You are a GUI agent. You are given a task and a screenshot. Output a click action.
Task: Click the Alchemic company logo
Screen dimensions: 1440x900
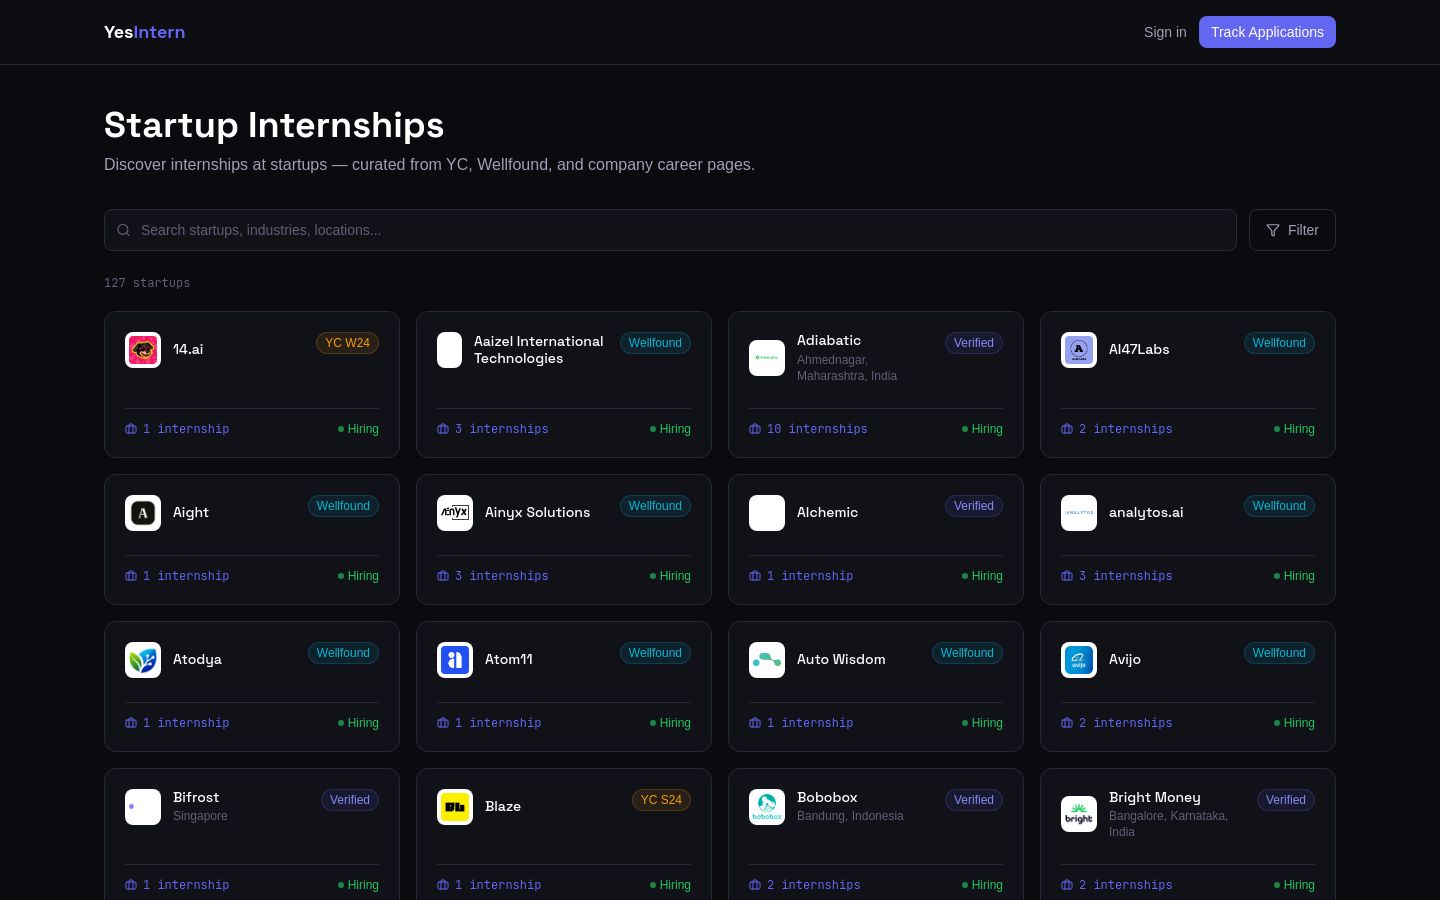coord(767,513)
